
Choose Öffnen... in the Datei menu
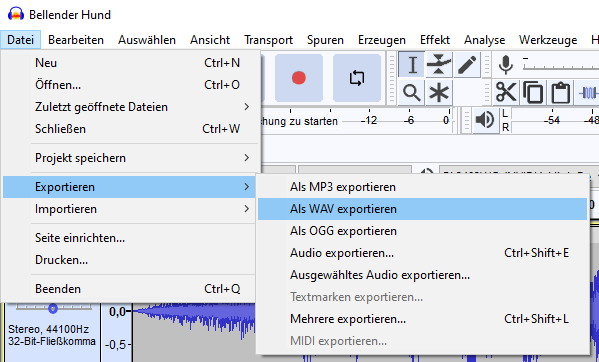coord(131,84)
